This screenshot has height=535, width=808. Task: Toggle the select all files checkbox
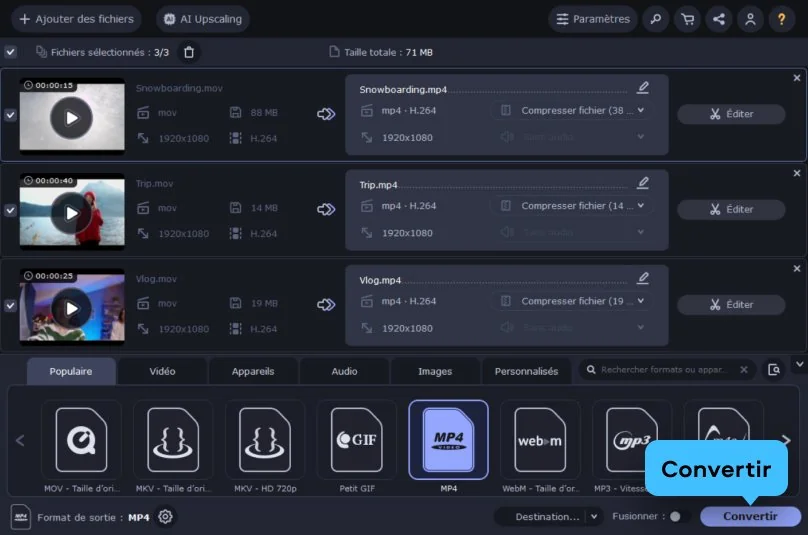[x=10, y=52]
